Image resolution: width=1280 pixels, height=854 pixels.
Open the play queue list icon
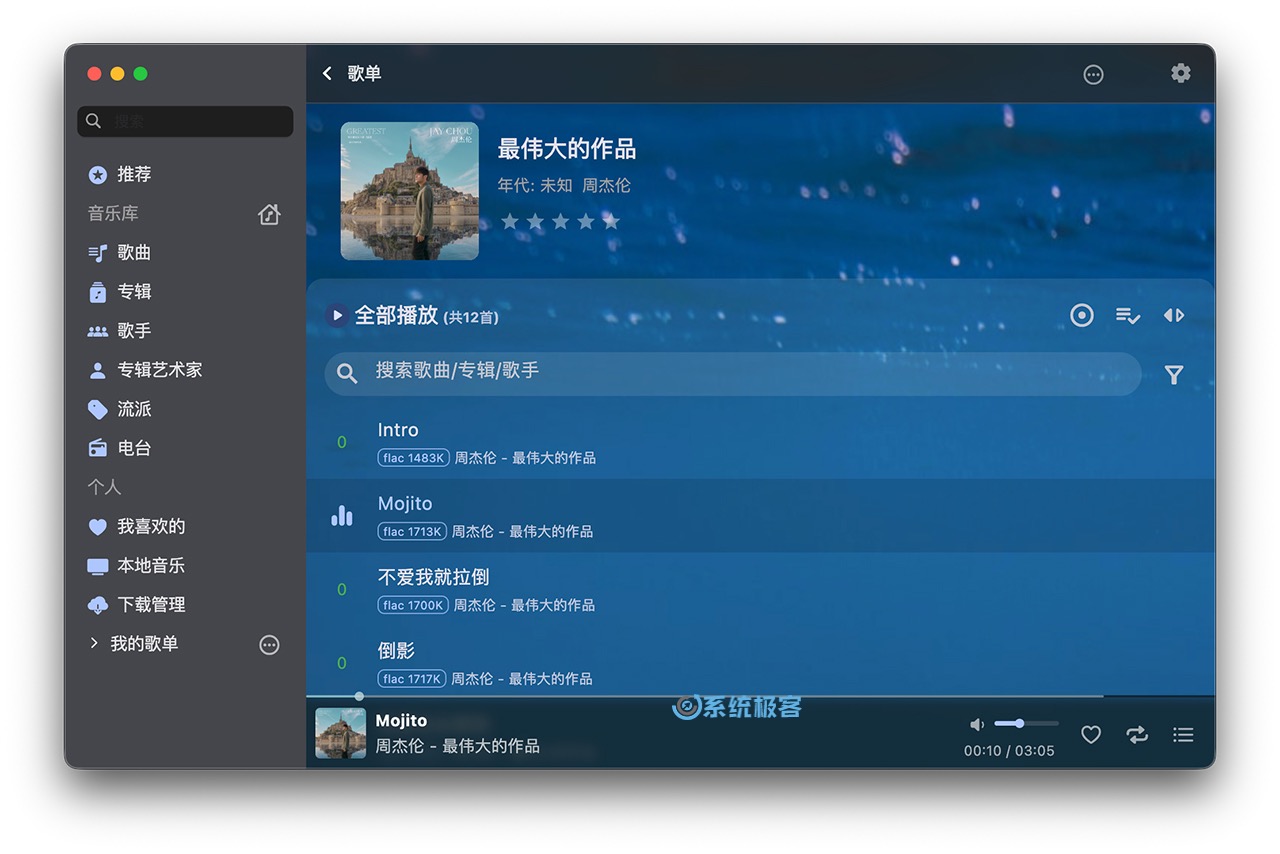tap(1183, 735)
